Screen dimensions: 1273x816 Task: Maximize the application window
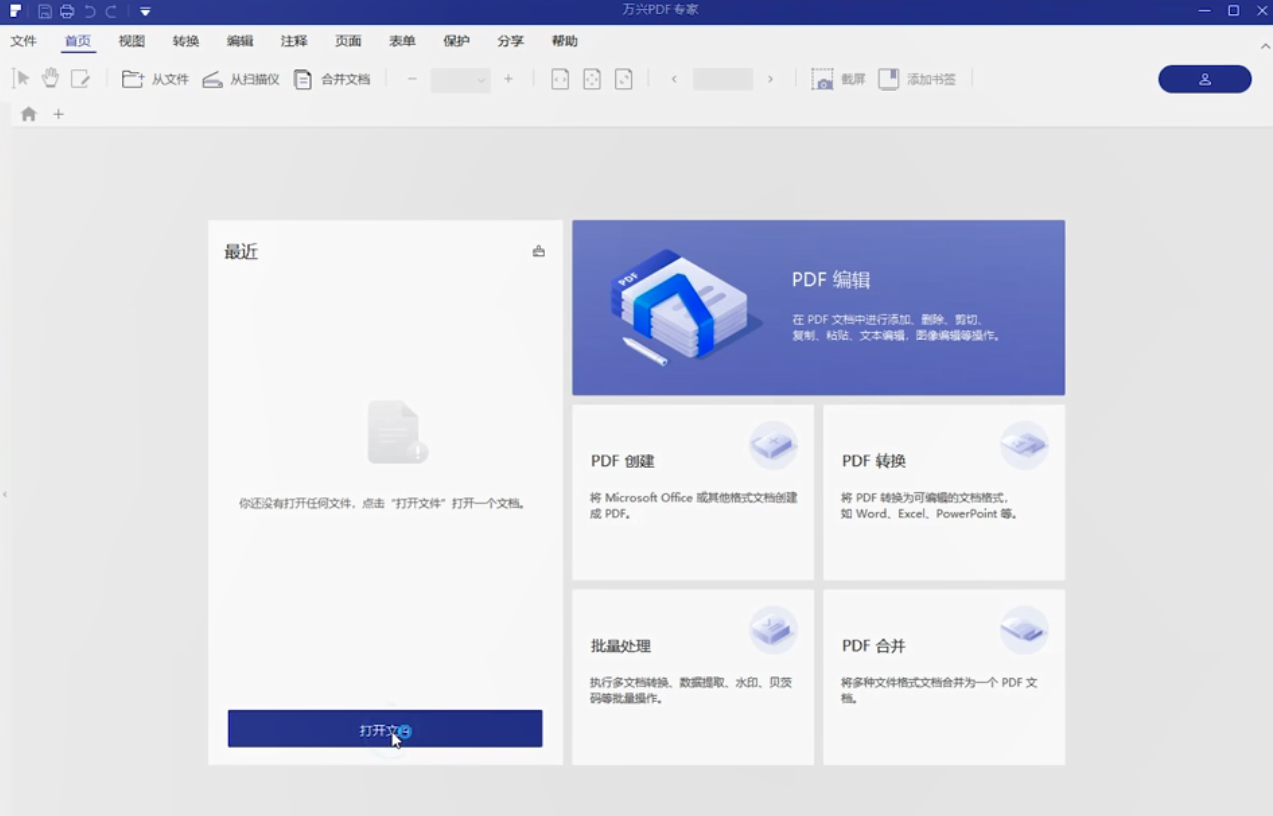[1234, 11]
